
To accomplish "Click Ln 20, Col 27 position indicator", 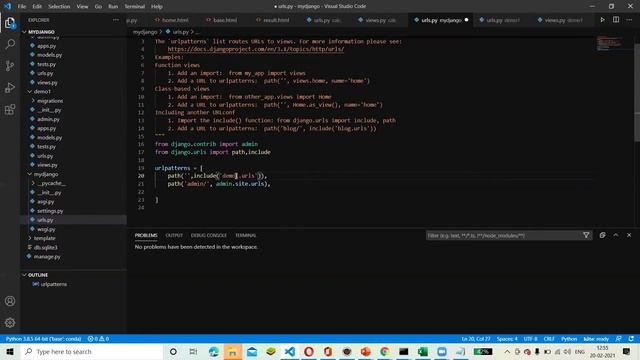I will pyautogui.click(x=476, y=339).
